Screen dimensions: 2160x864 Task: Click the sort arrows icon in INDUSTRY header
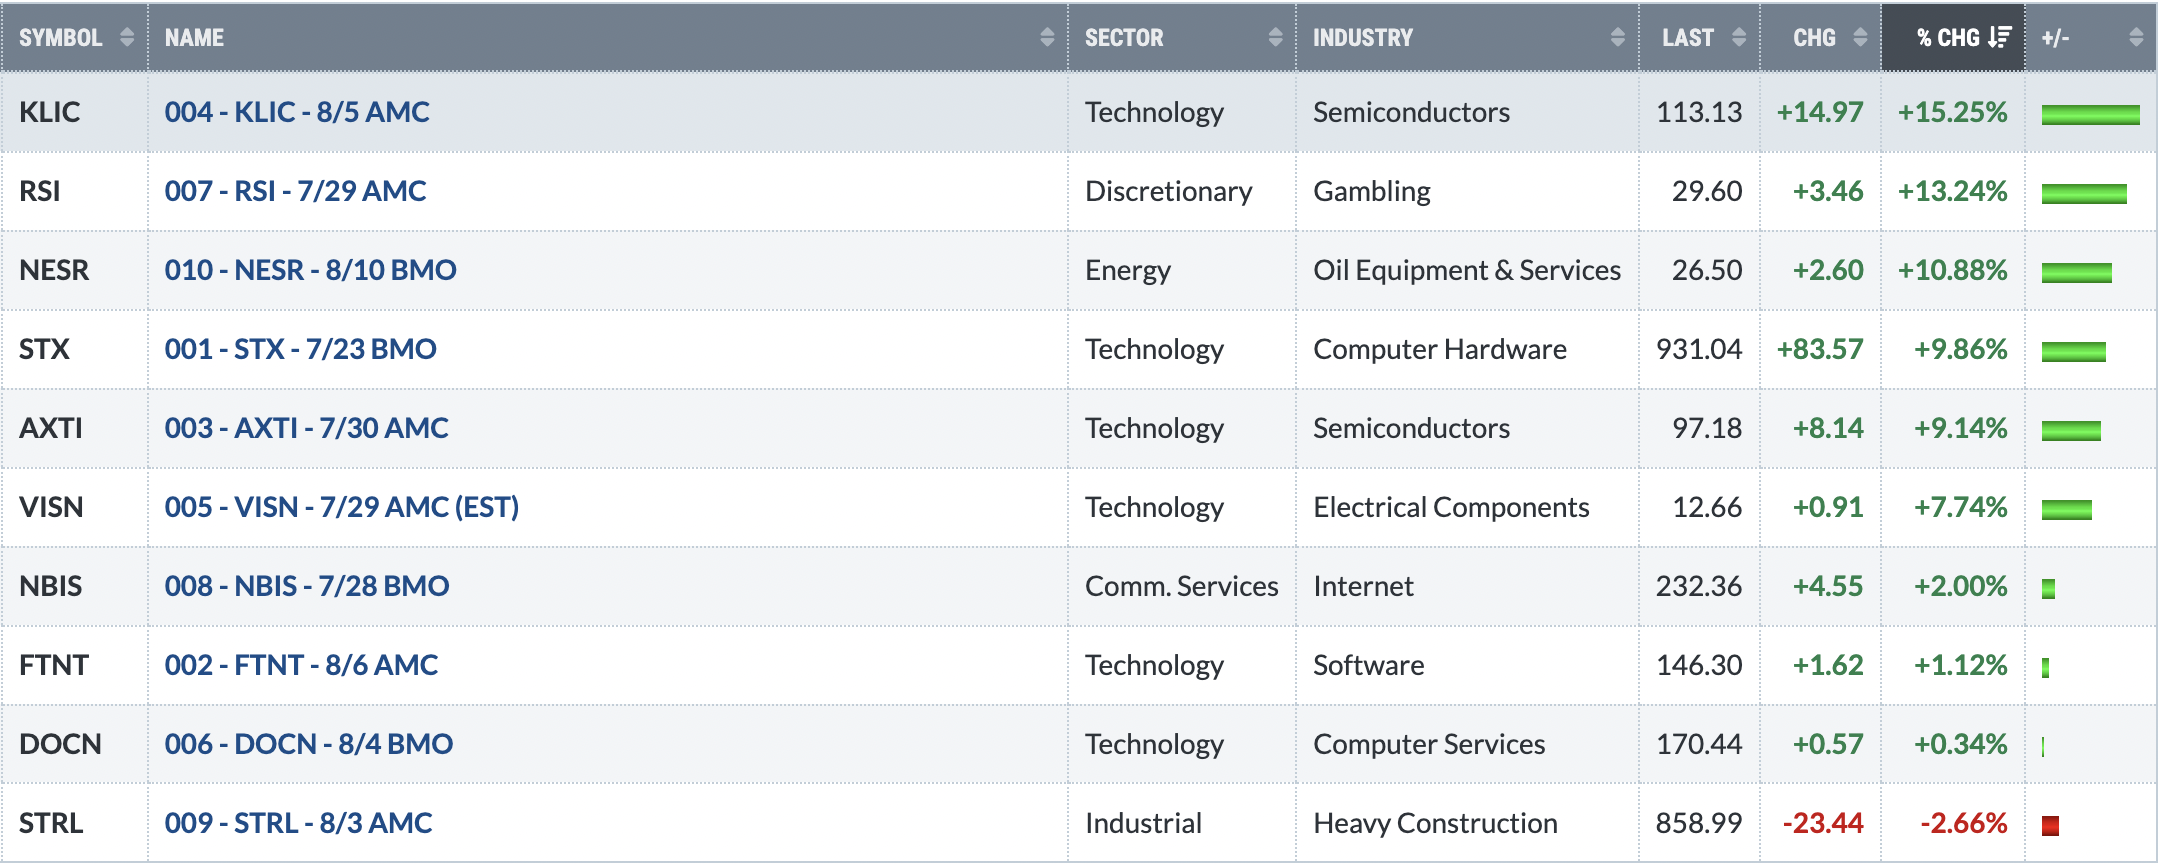pos(1617,38)
